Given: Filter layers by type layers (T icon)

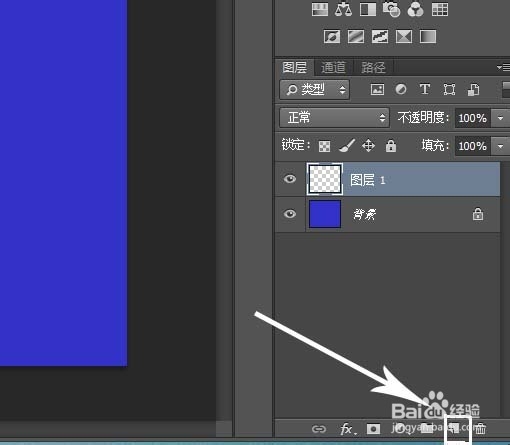Looking at the screenshot, I should coord(425,89).
